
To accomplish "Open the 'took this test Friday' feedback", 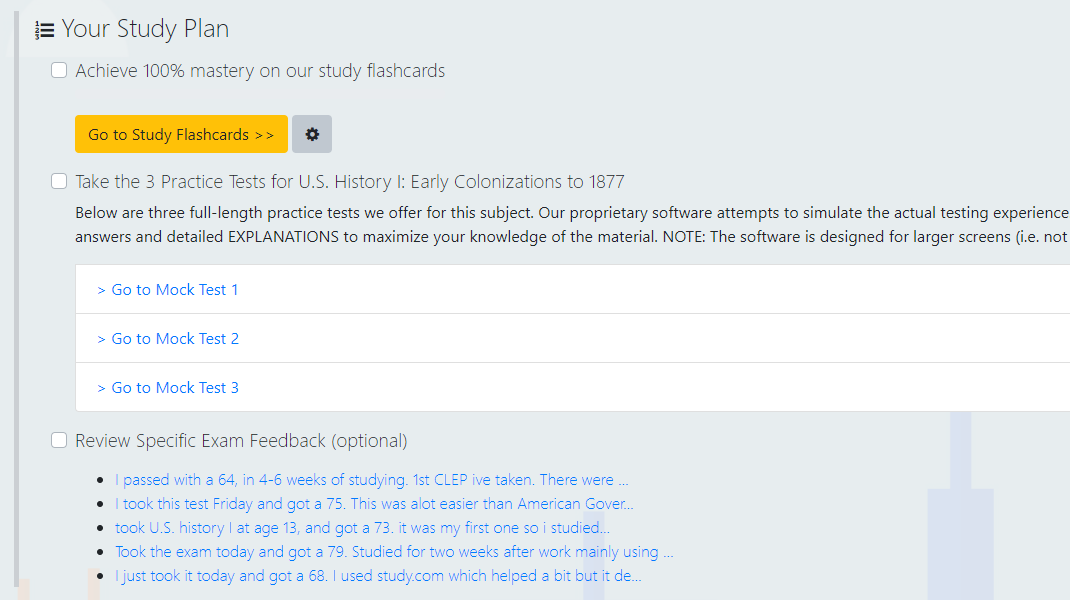I will pos(374,504).
